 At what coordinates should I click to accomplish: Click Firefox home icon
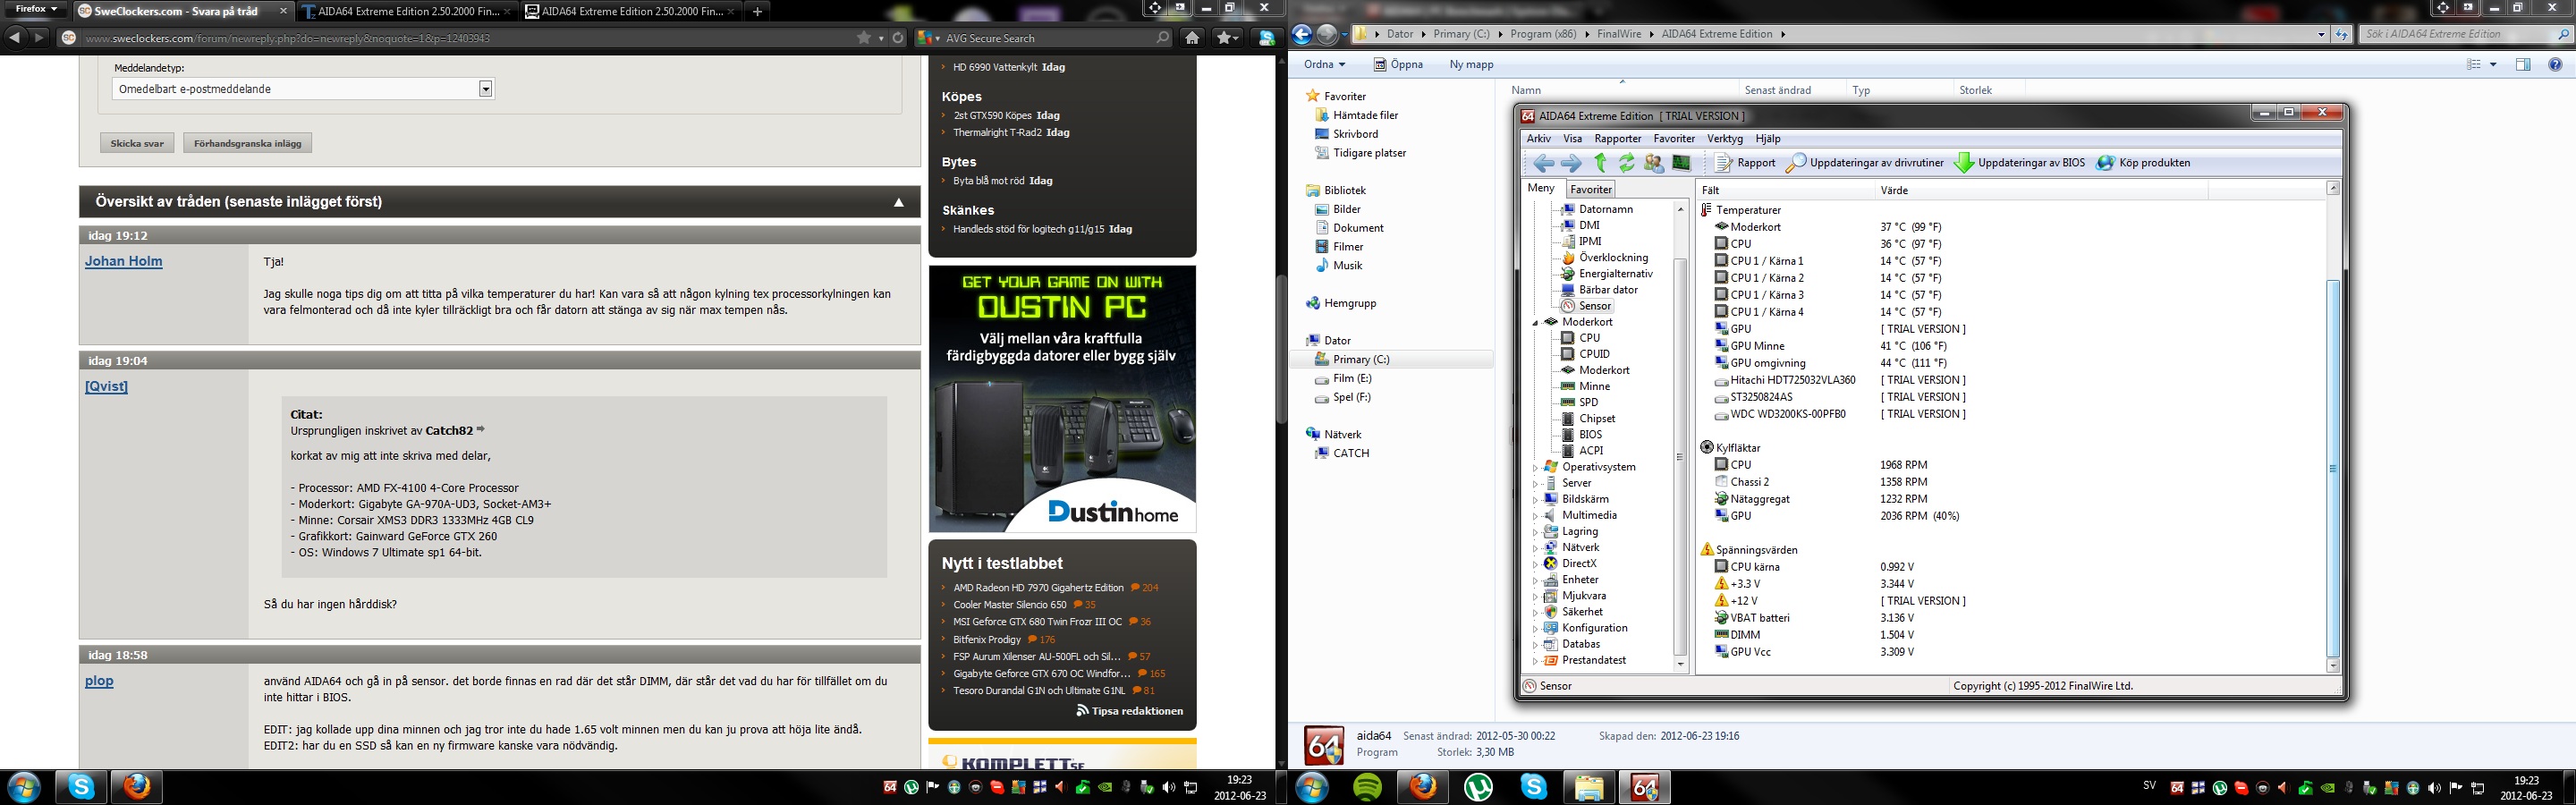[x=1192, y=38]
